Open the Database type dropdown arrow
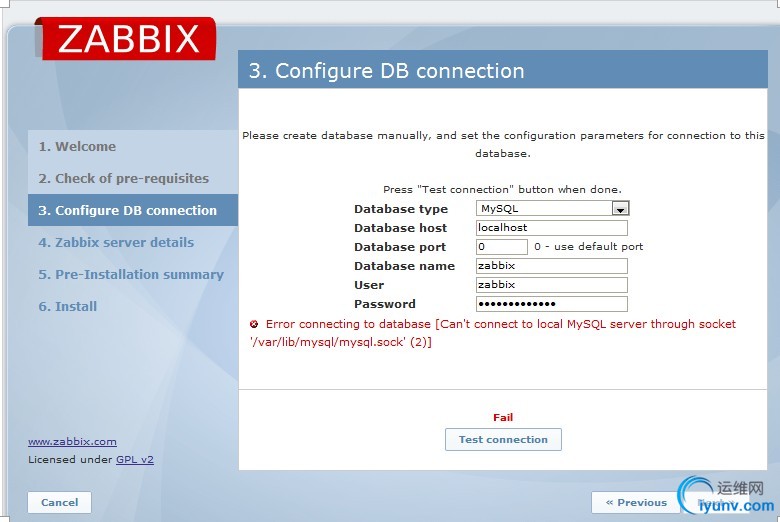 [620, 209]
